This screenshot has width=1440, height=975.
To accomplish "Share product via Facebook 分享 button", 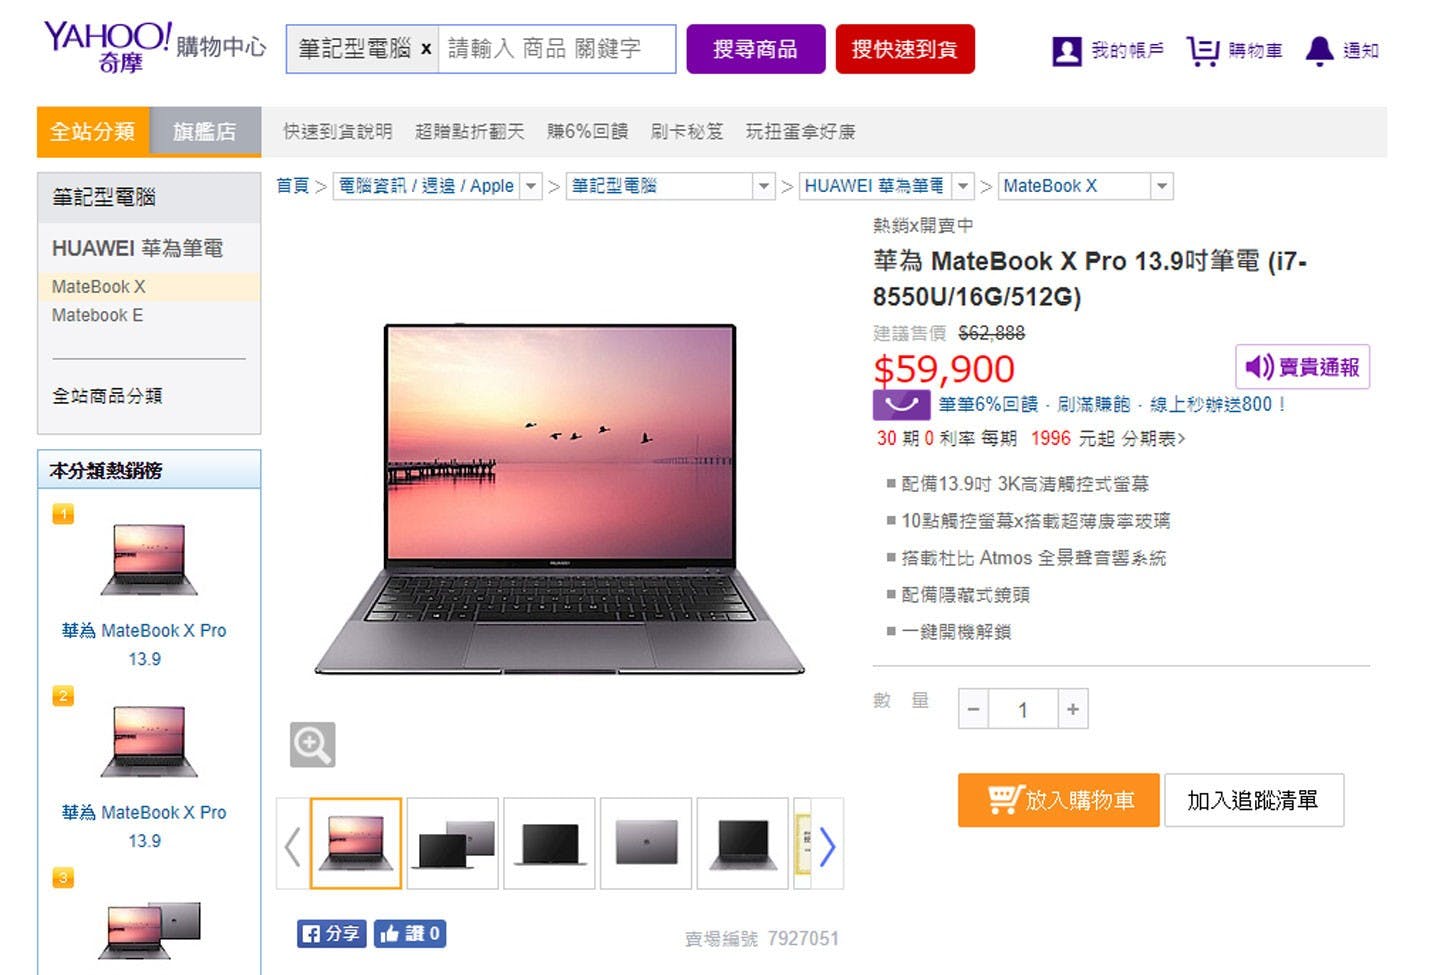I will click(x=332, y=933).
